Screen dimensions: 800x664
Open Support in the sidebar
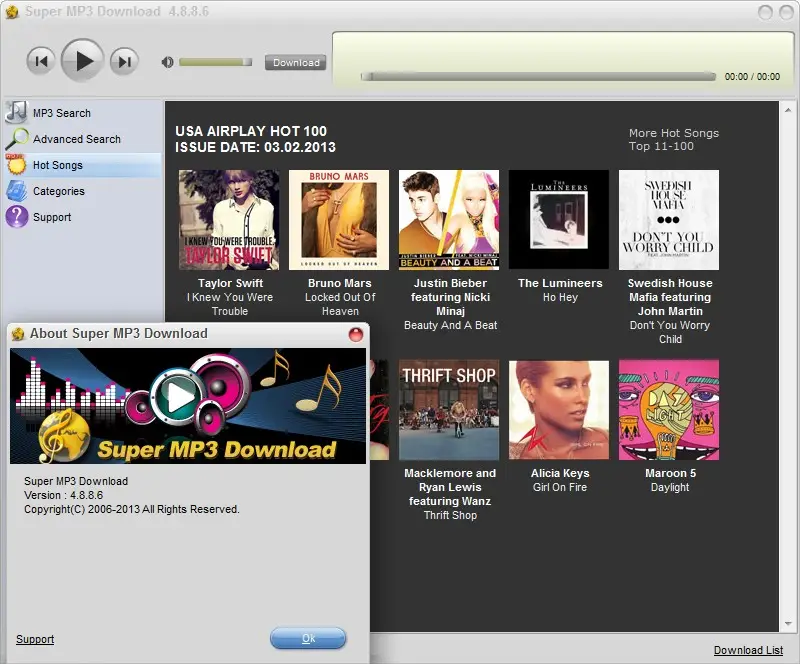click(x=52, y=217)
